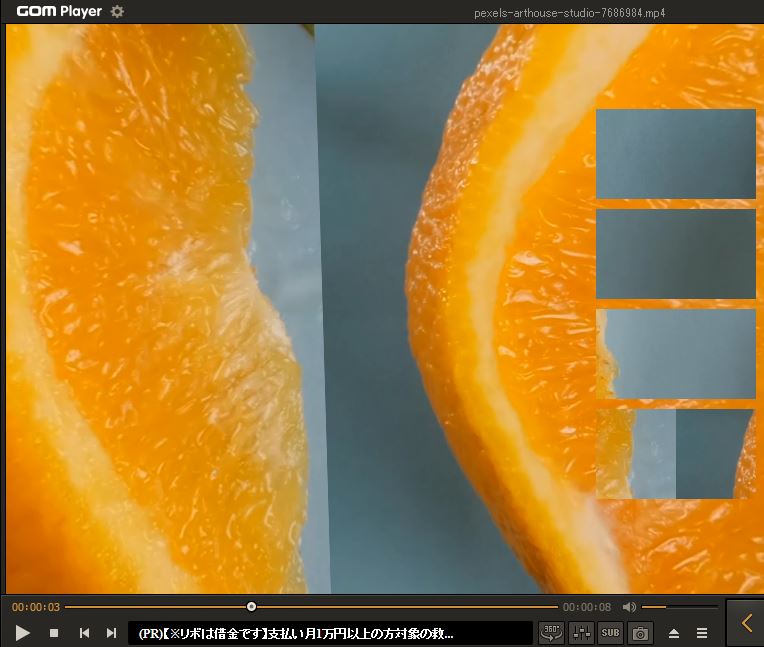Mute audio using speaker icon
Viewport: 764px width, 647px height.
(x=629, y=607)
